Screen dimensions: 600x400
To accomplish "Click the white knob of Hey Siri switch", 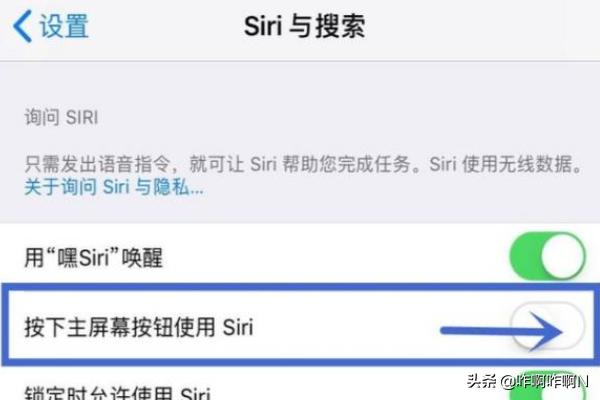I will pyautogui.click(x=562, y=256).
